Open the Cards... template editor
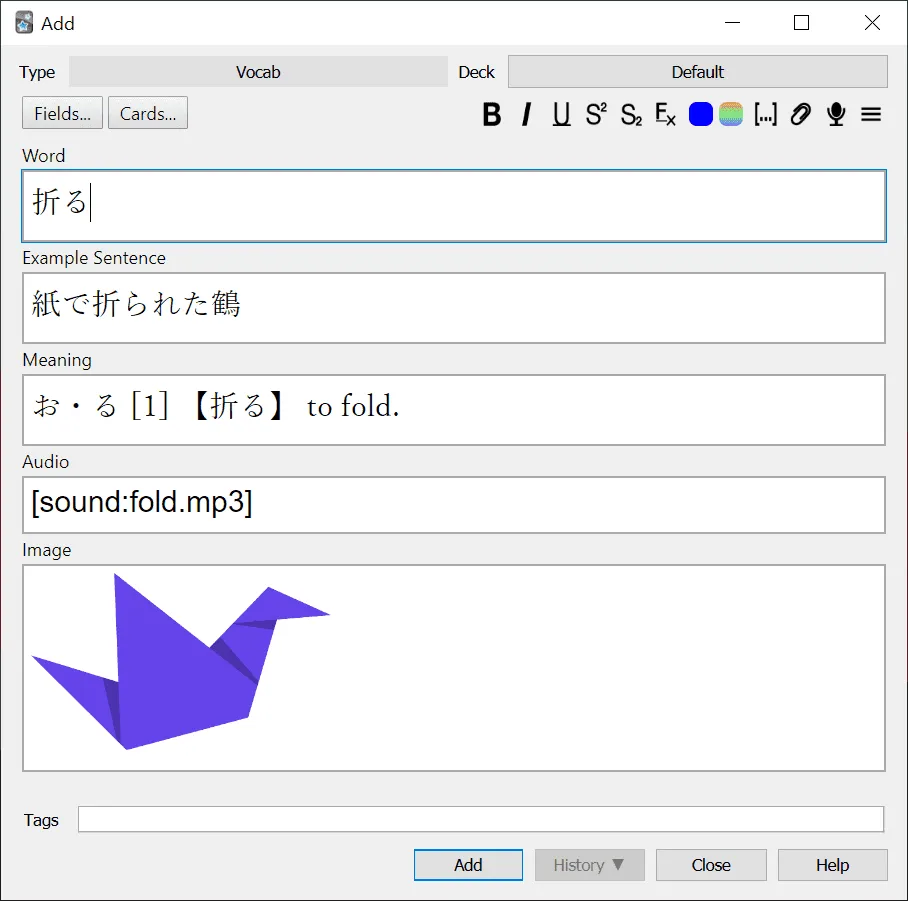The width and height of the screenshot is (908, 901). coord(148,113)
